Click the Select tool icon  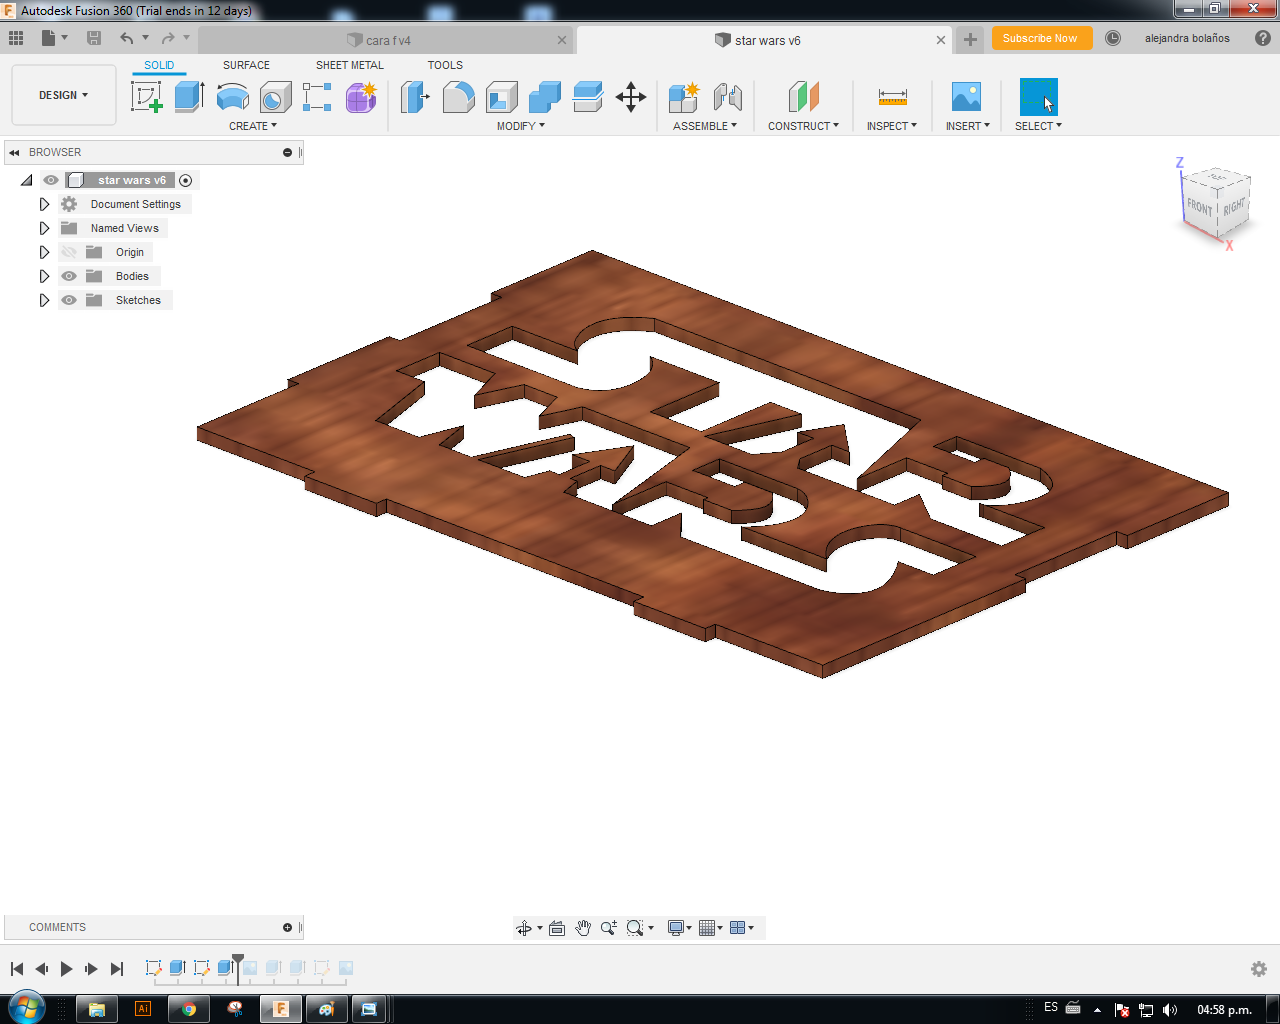(1038, 97)
